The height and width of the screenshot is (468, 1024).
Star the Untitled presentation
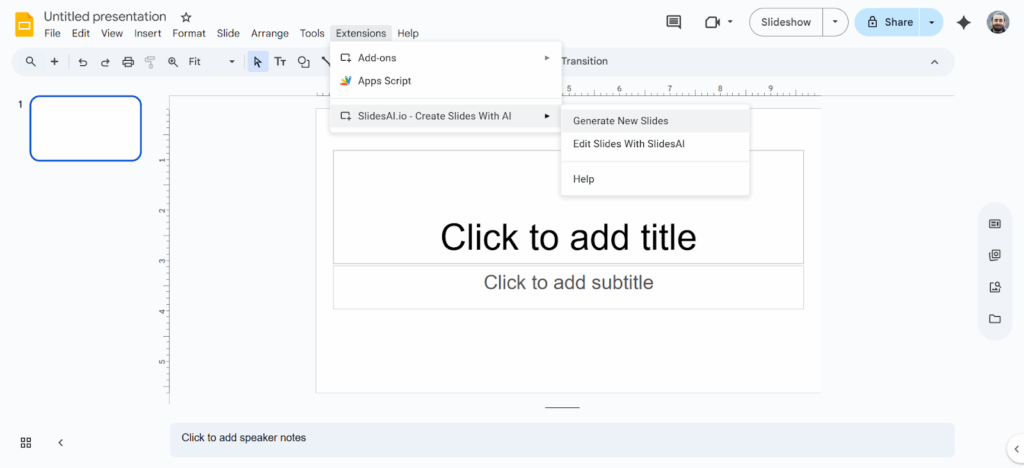click(186, 17)
